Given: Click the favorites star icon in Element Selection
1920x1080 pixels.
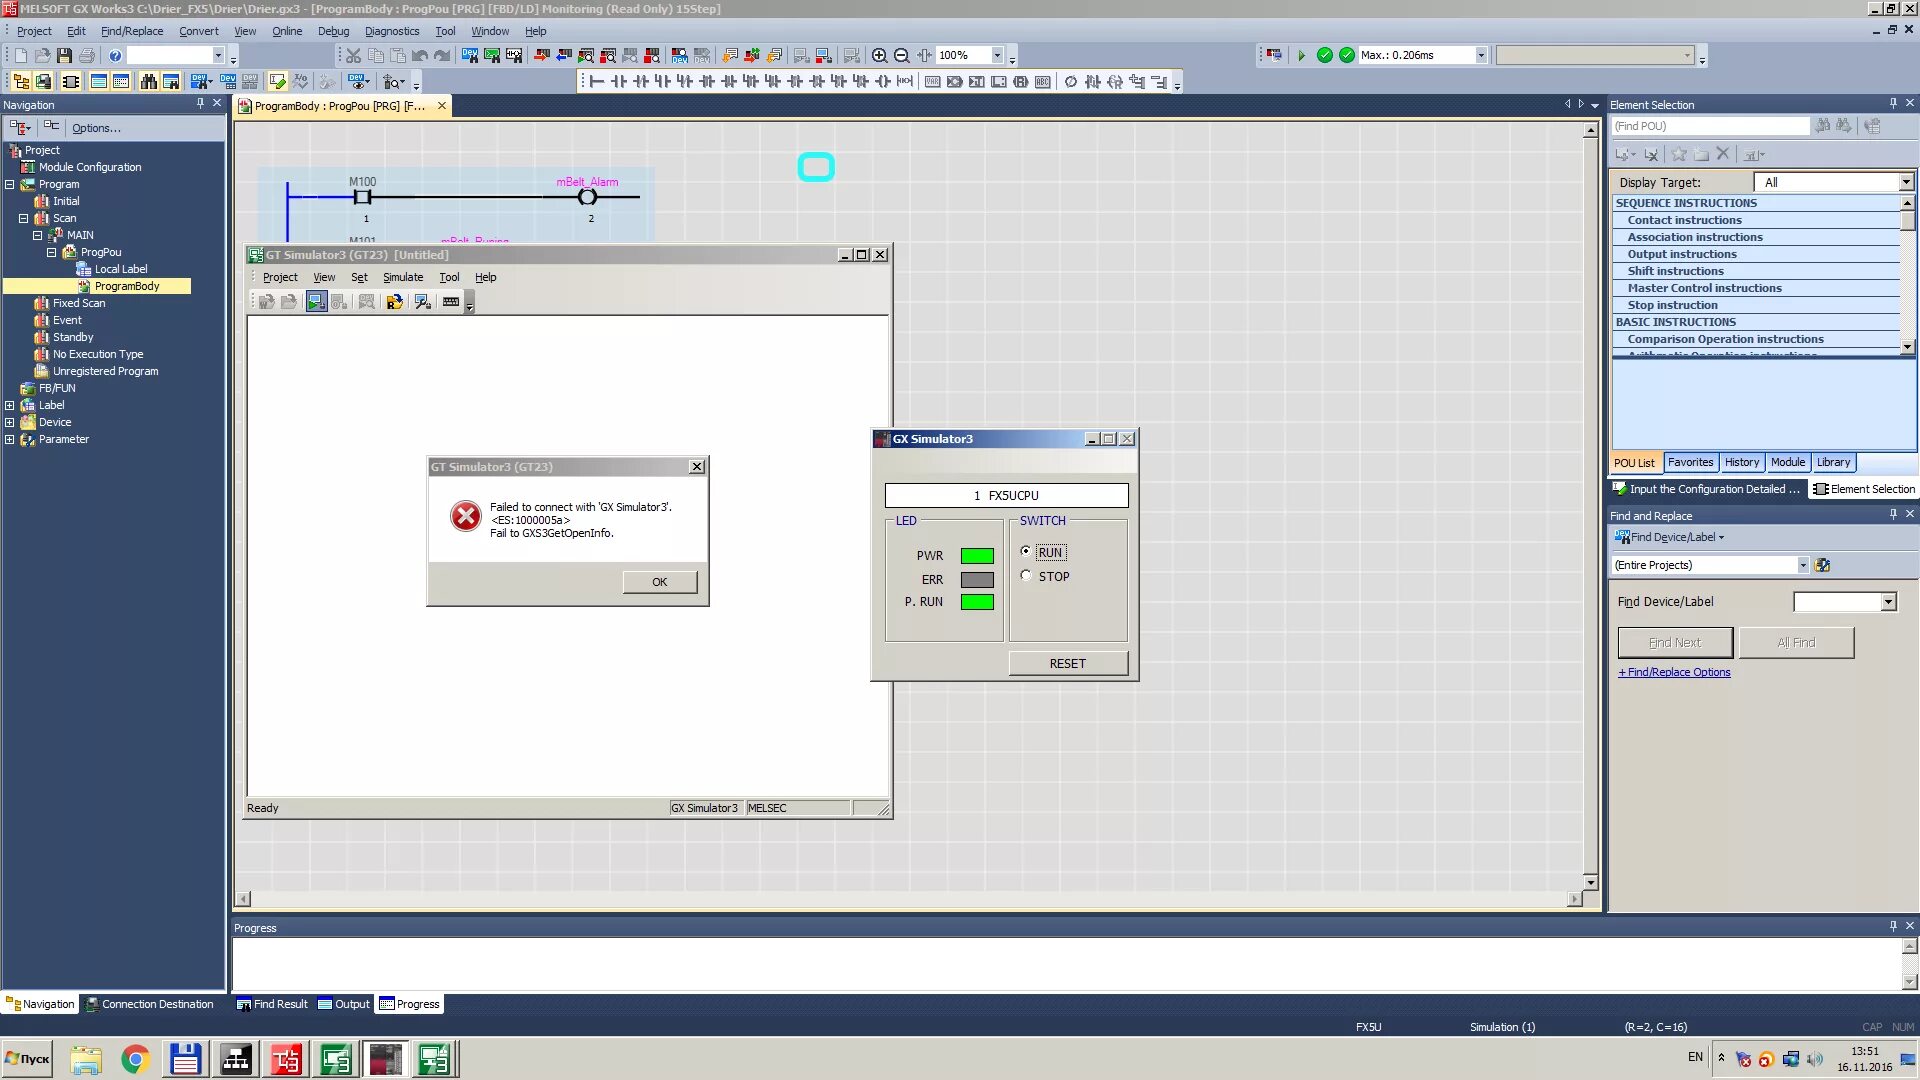Looking at the screenshot, I should click(x=1679, y=154).
